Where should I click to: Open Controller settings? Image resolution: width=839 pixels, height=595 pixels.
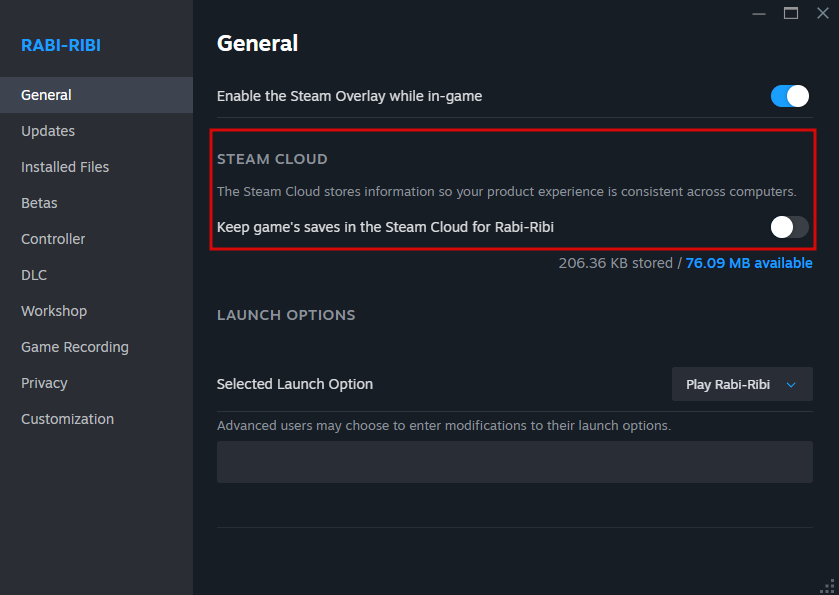coord(53,239)
